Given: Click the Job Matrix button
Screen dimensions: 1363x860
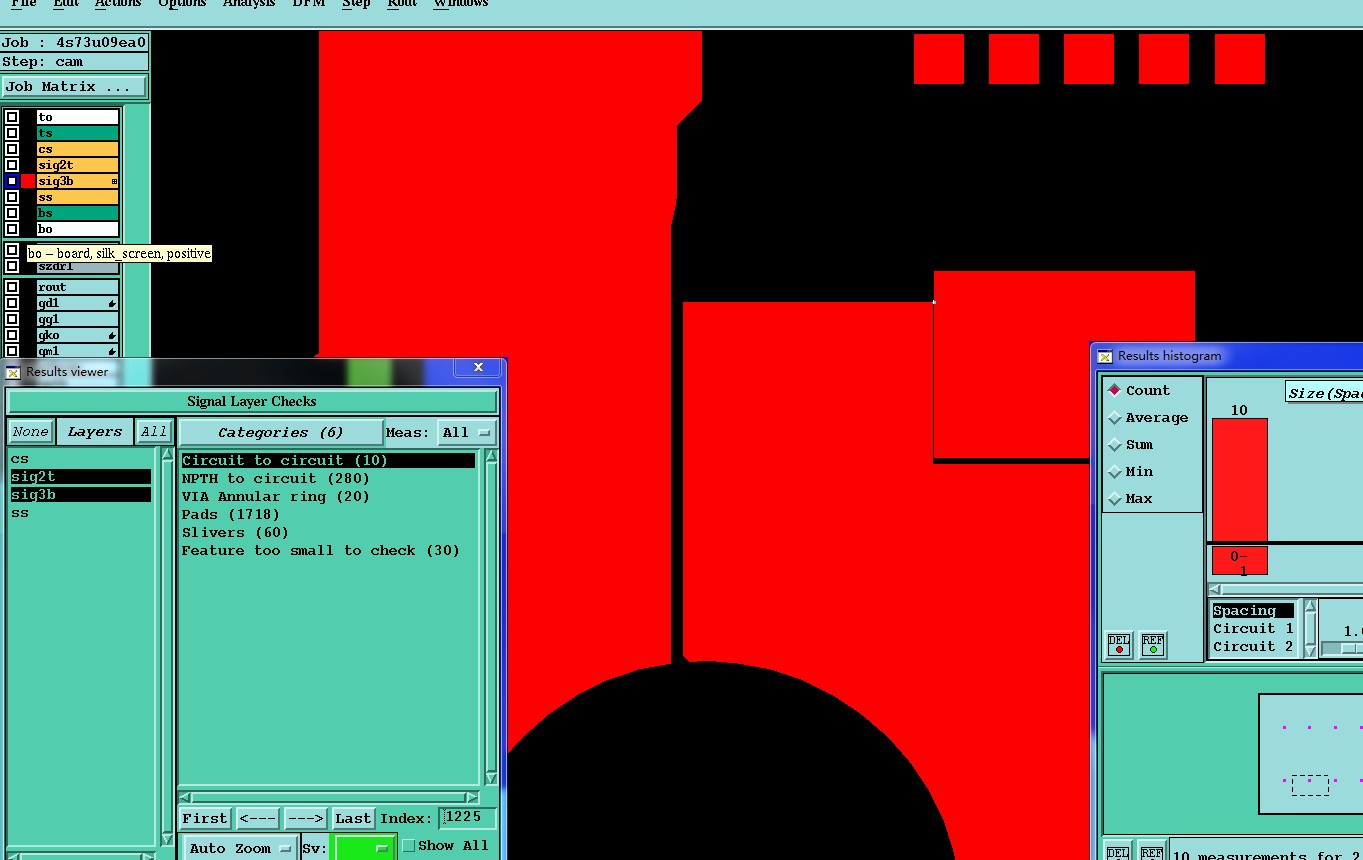Looking at the screenshot, I should (x=75, y=87).
